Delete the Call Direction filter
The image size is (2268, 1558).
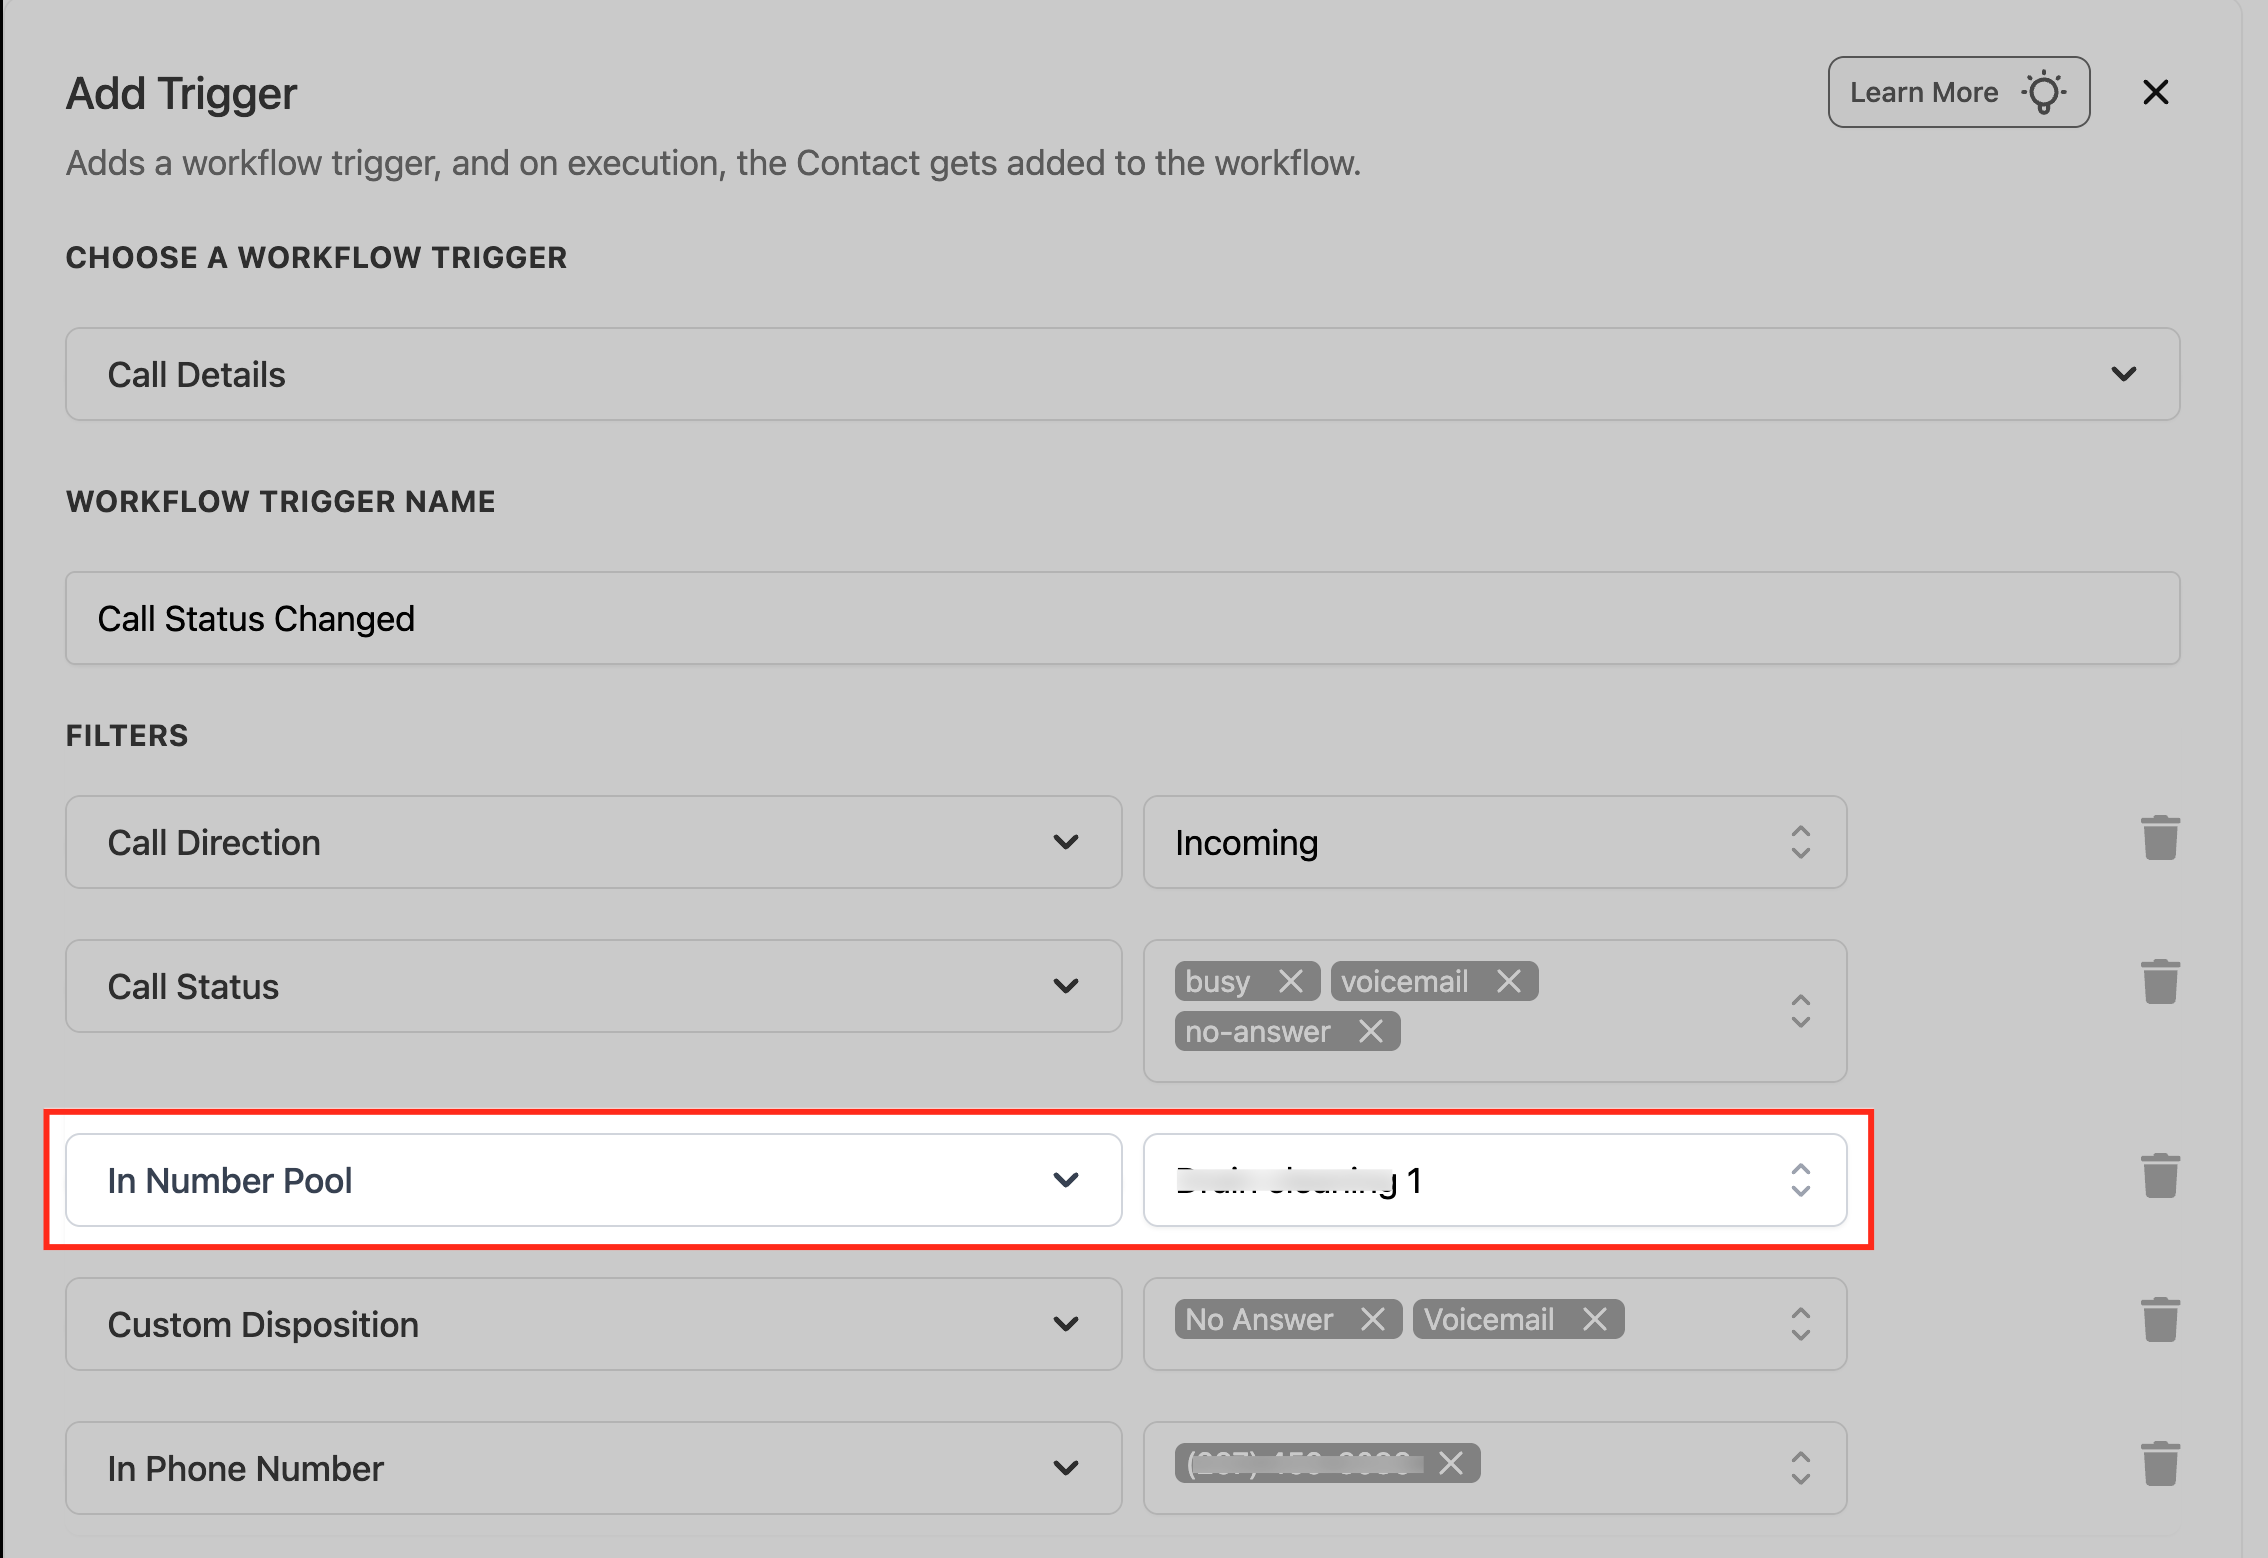click(x=2159, y=838)
